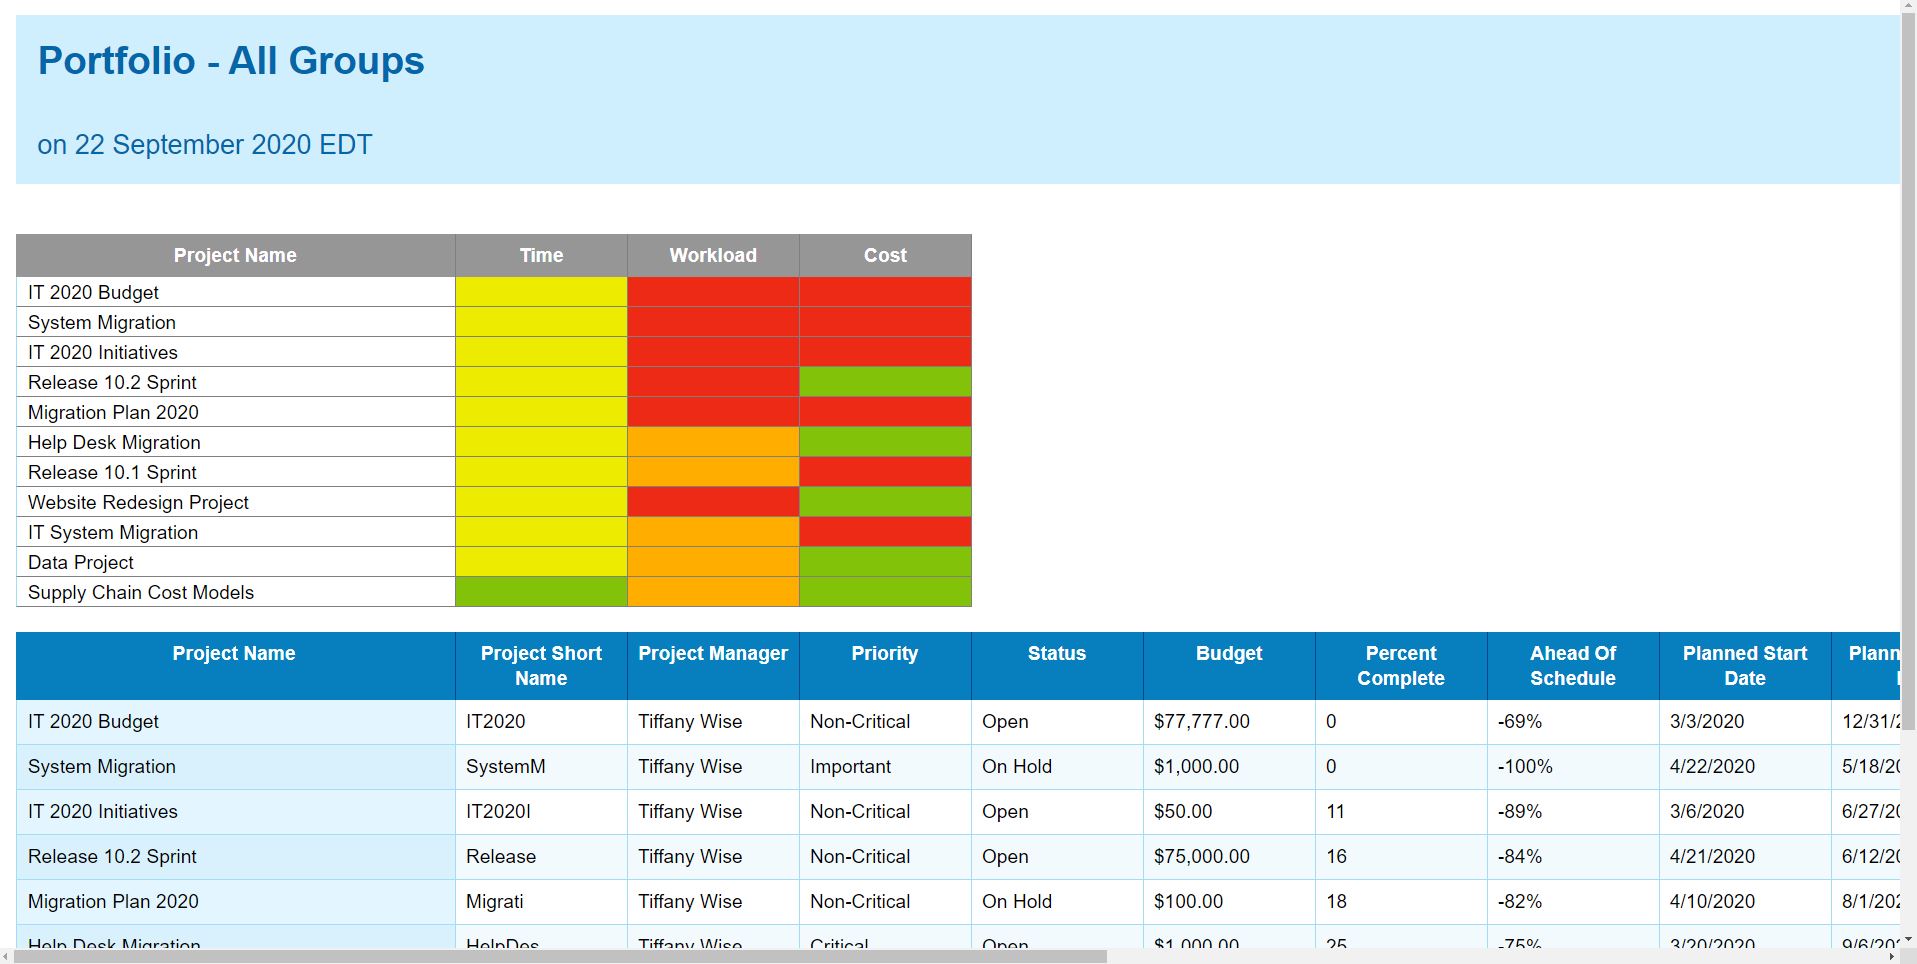The image size is (1917, 964).
Task: Click the -82% ahead of schedule value
Action: click(x=1520, y=901)
